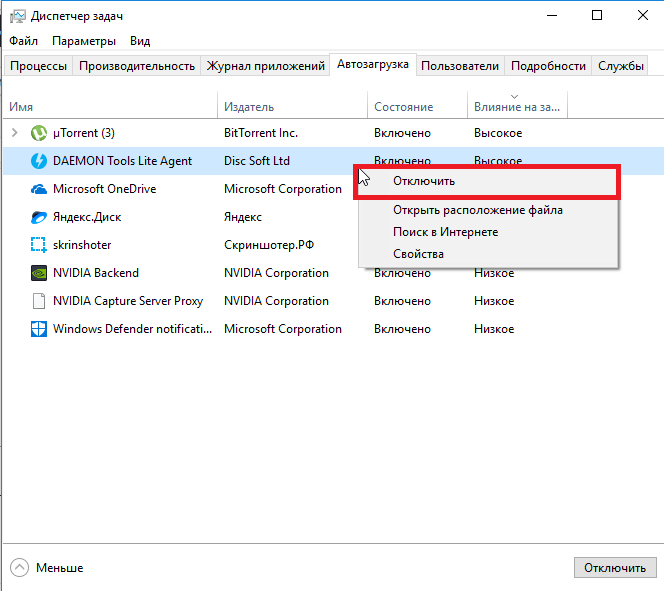Select the NVIDIA Backend row name
The image size is (664, 591).
(96, 273)
